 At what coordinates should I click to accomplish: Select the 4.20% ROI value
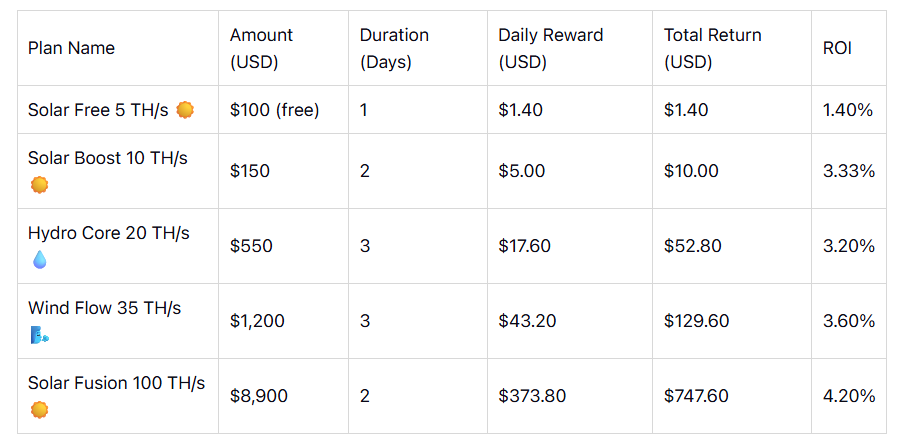coord(848,396)
